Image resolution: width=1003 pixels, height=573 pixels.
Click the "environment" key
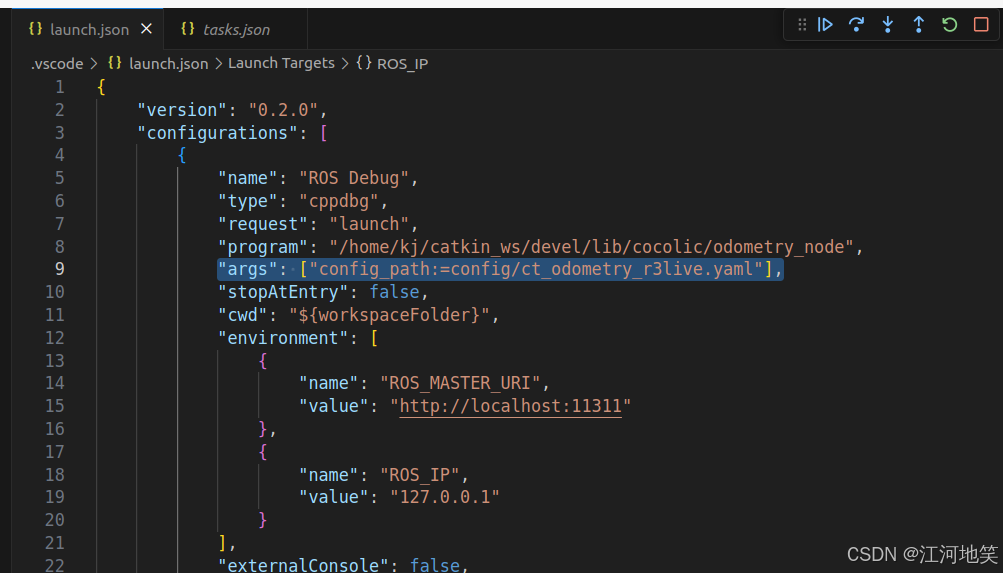click(x=283, y=338)
